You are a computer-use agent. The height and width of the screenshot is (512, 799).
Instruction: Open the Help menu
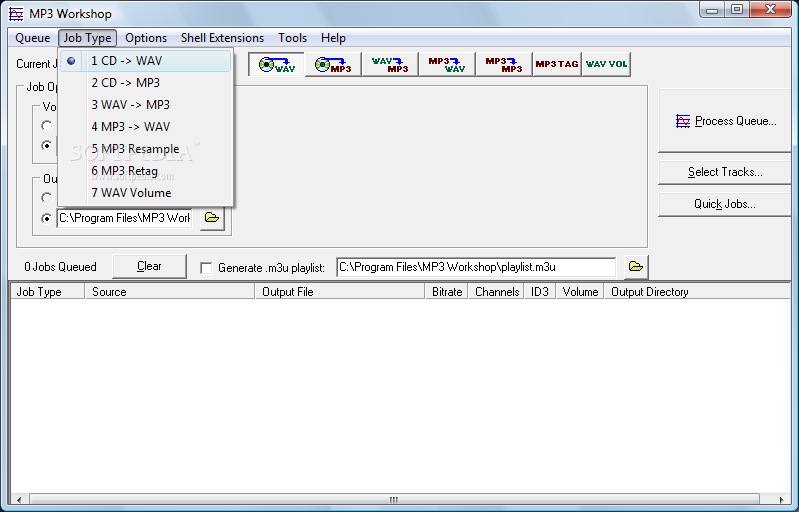pos(333,38)
